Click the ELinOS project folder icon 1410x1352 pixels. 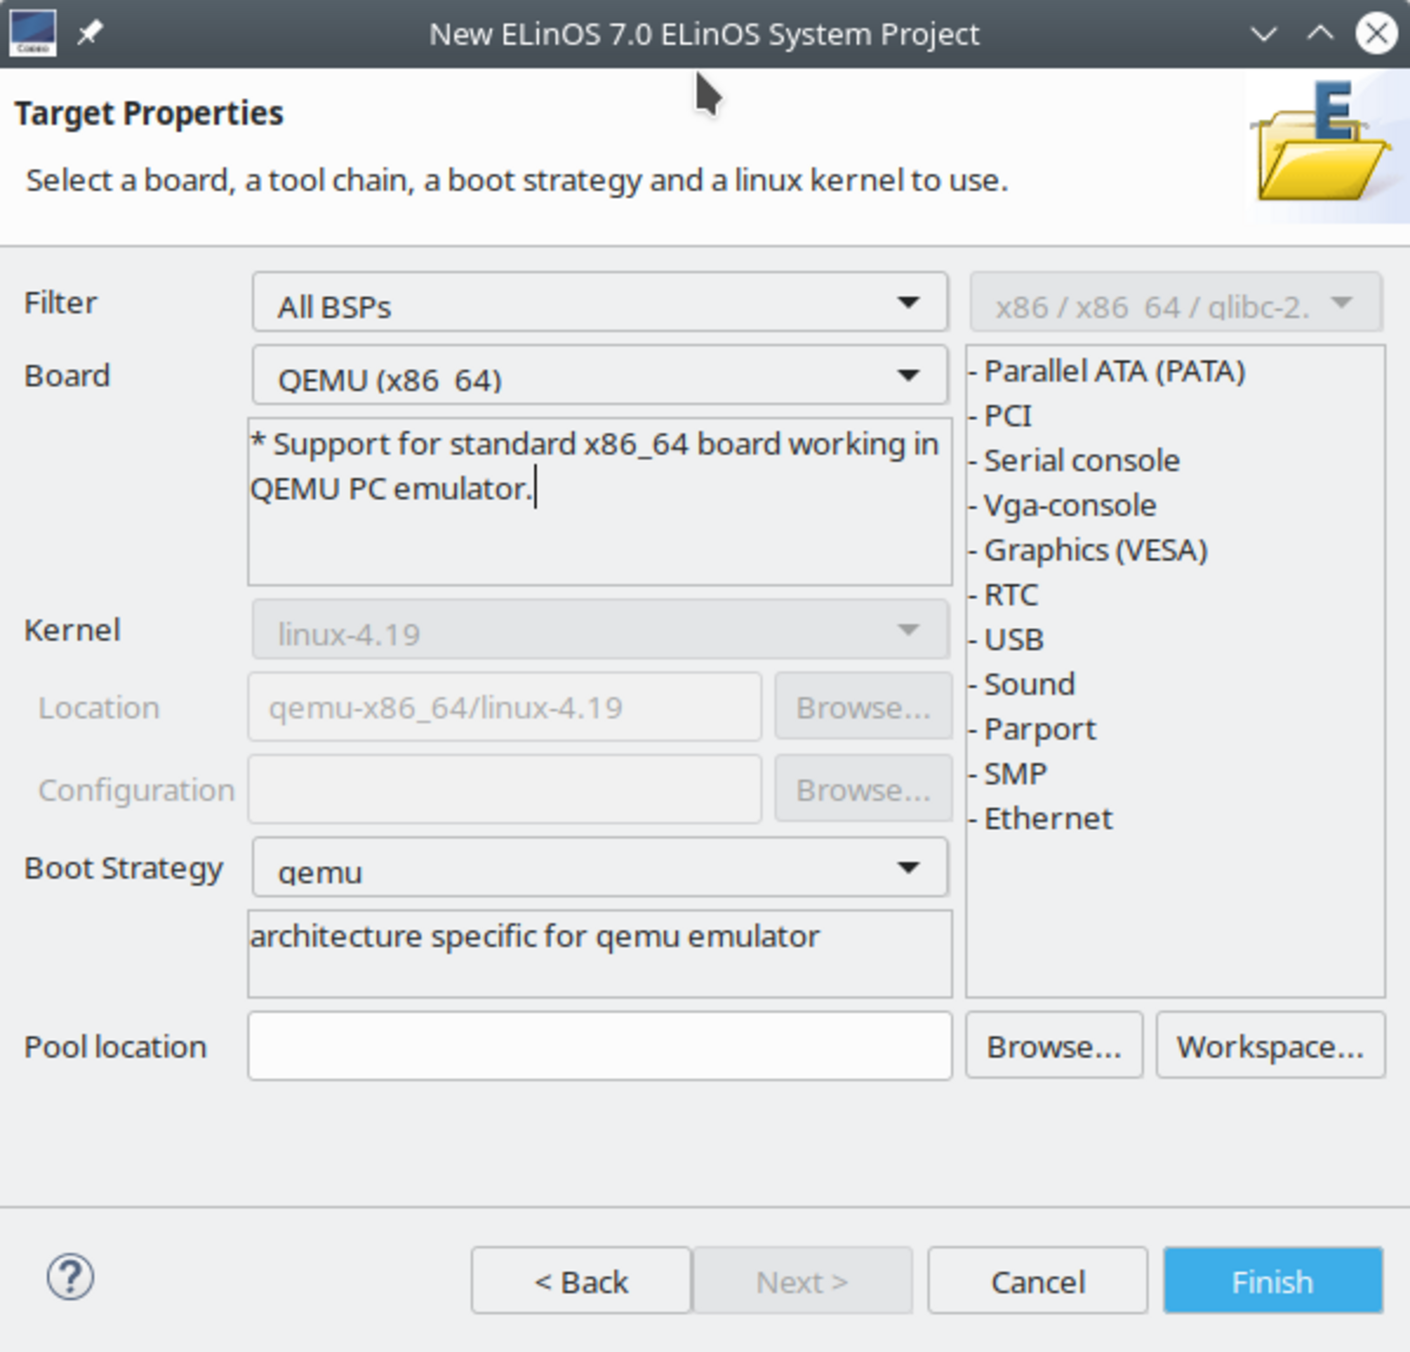click(1320, 147)
